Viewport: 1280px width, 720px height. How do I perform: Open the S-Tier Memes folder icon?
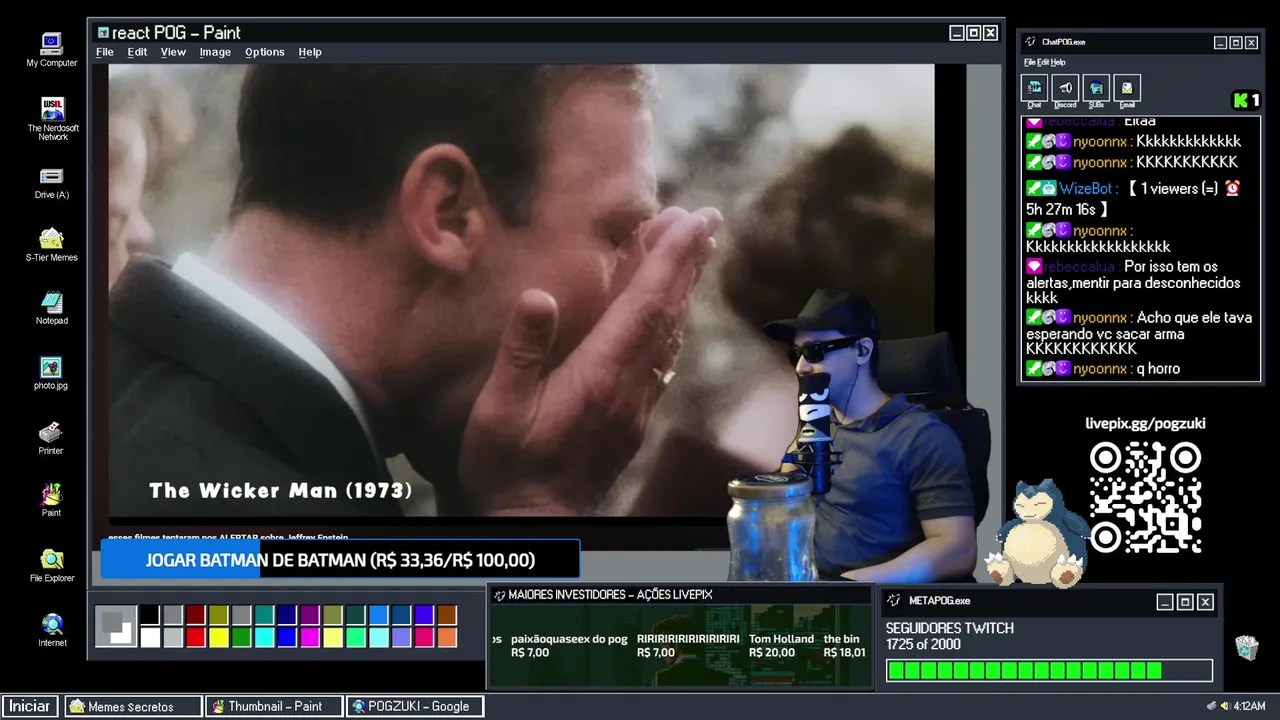tap(52, 245)
